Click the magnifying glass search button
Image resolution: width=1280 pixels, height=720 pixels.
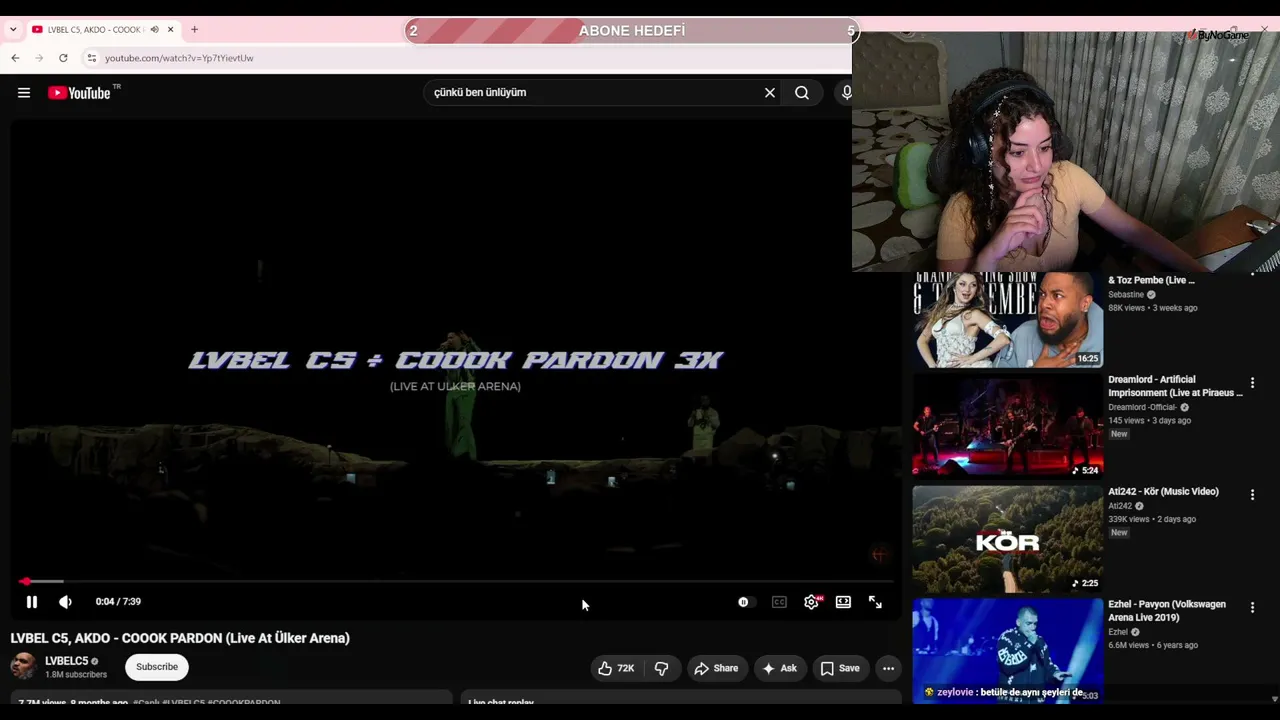tap(802, 93)
